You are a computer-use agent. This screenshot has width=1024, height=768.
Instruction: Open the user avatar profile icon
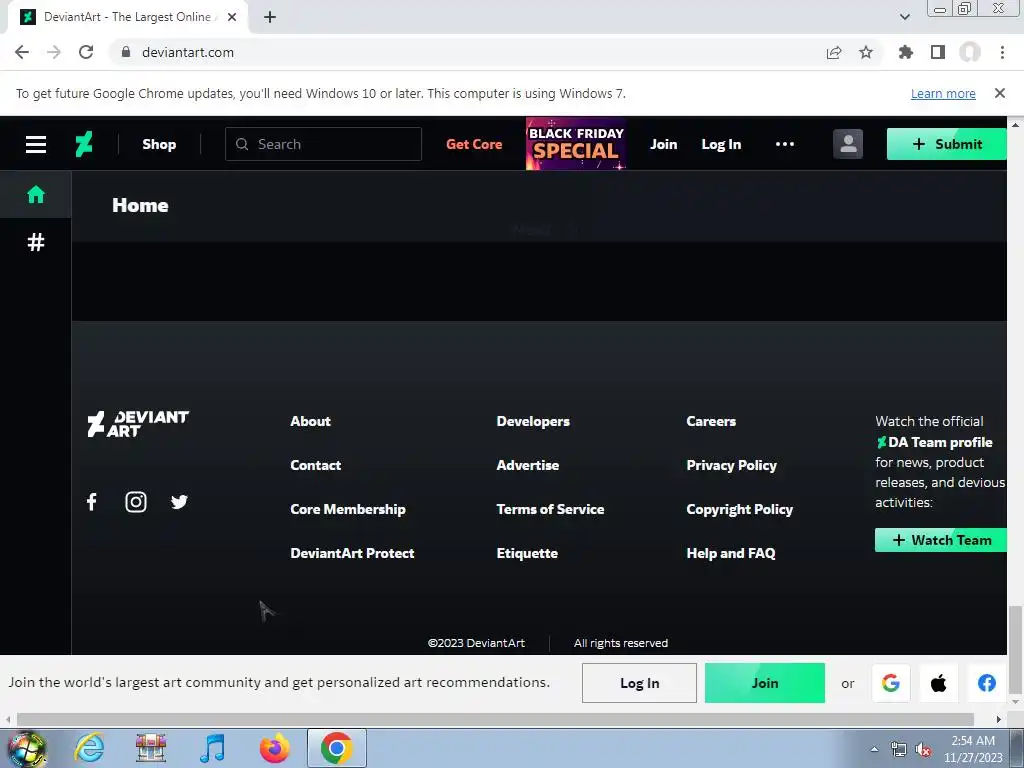tap(848, 144)
